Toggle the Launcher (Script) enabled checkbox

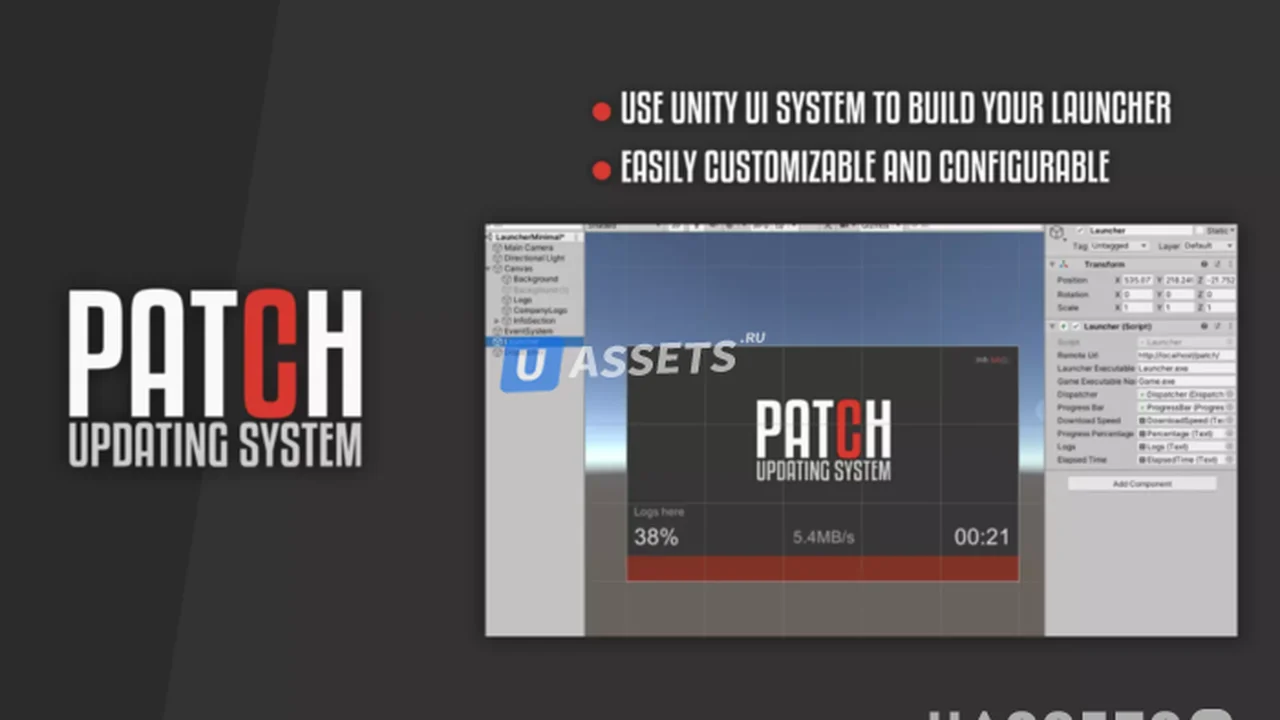pos(1075,326)
